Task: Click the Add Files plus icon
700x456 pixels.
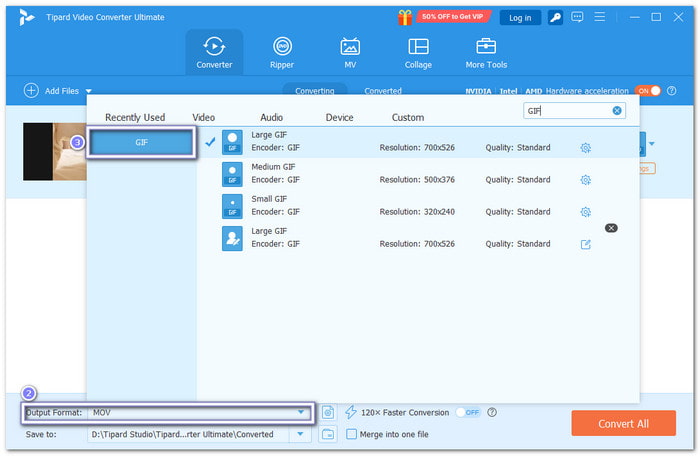Action: click(31, 91)
